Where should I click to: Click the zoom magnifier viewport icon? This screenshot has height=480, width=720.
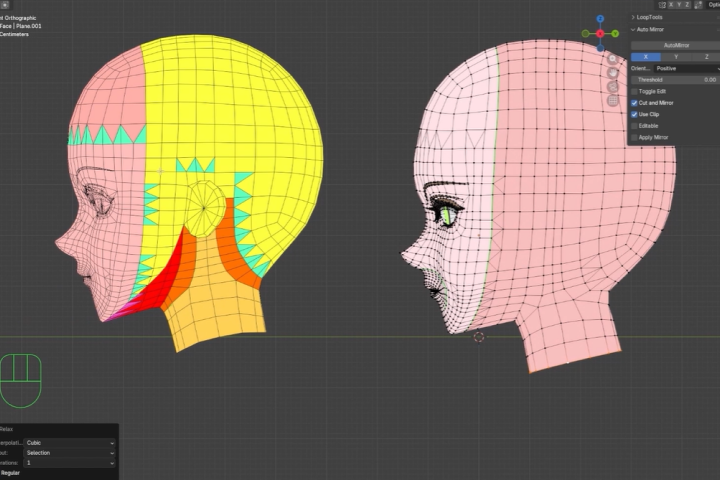(x=613, y=59)
